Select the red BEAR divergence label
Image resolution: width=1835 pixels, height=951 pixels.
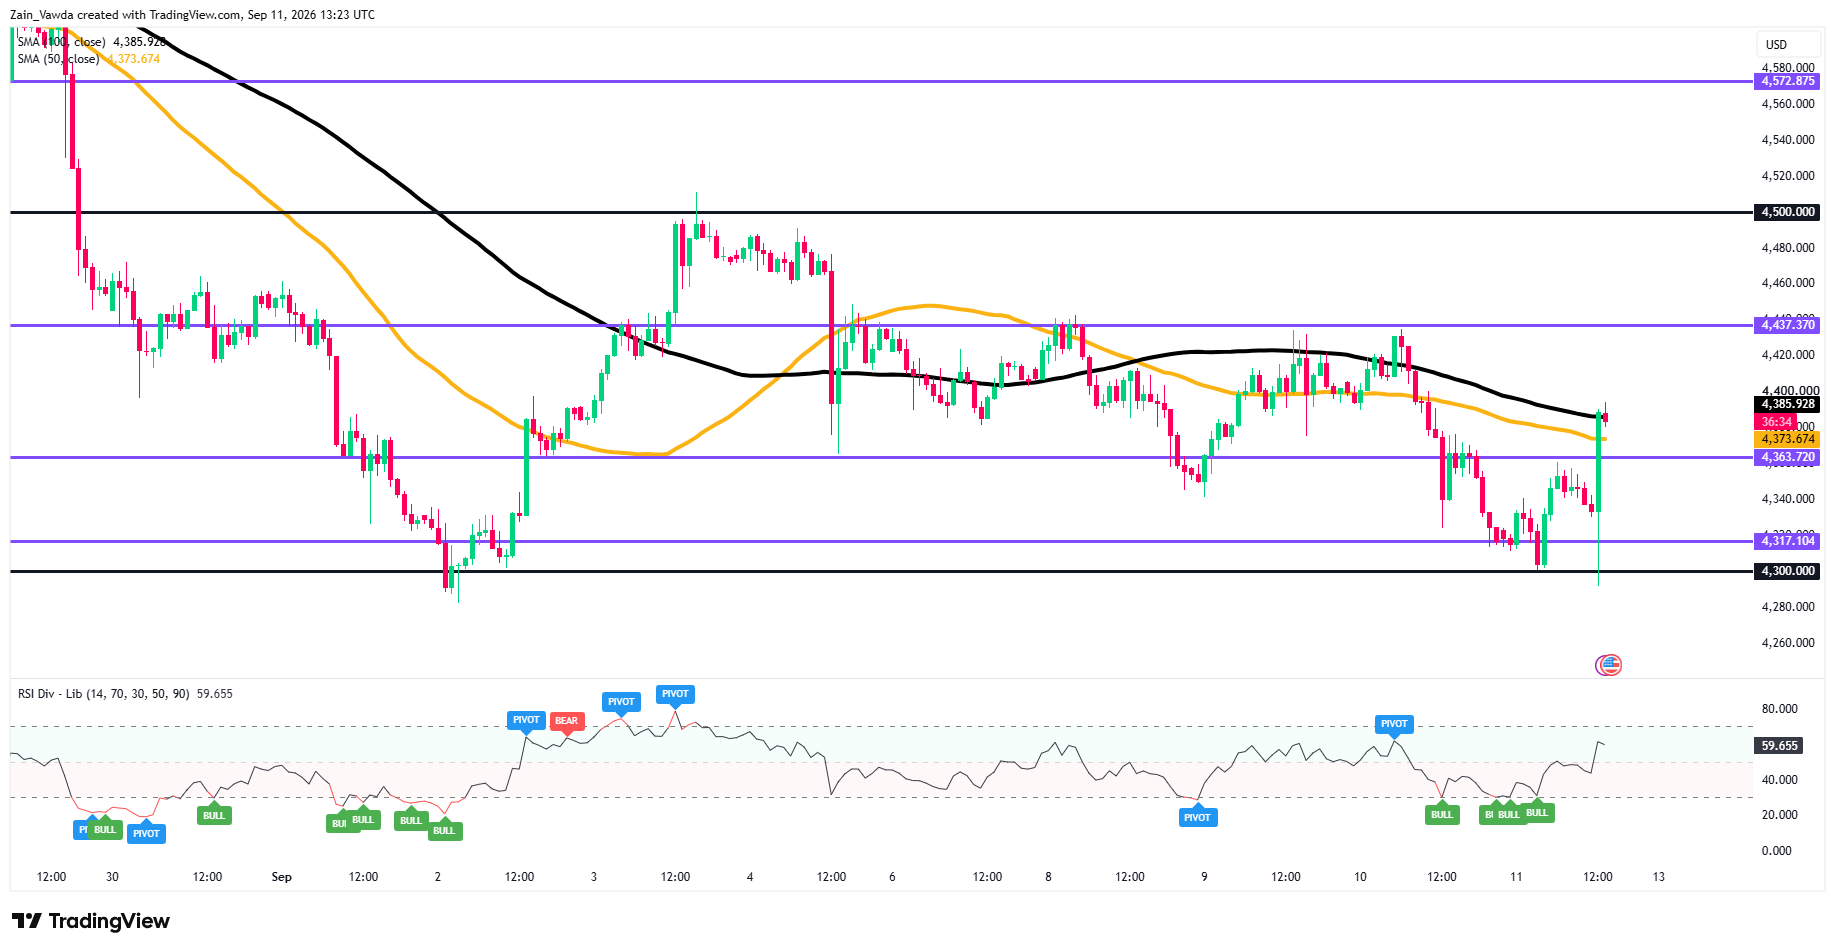[x=567, y=721]
